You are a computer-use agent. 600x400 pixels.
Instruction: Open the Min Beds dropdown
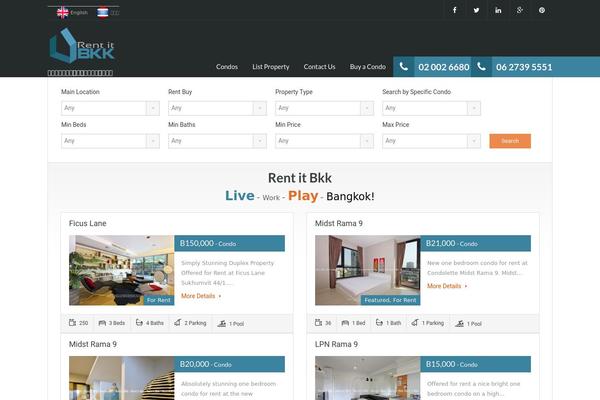click(110, 141)
